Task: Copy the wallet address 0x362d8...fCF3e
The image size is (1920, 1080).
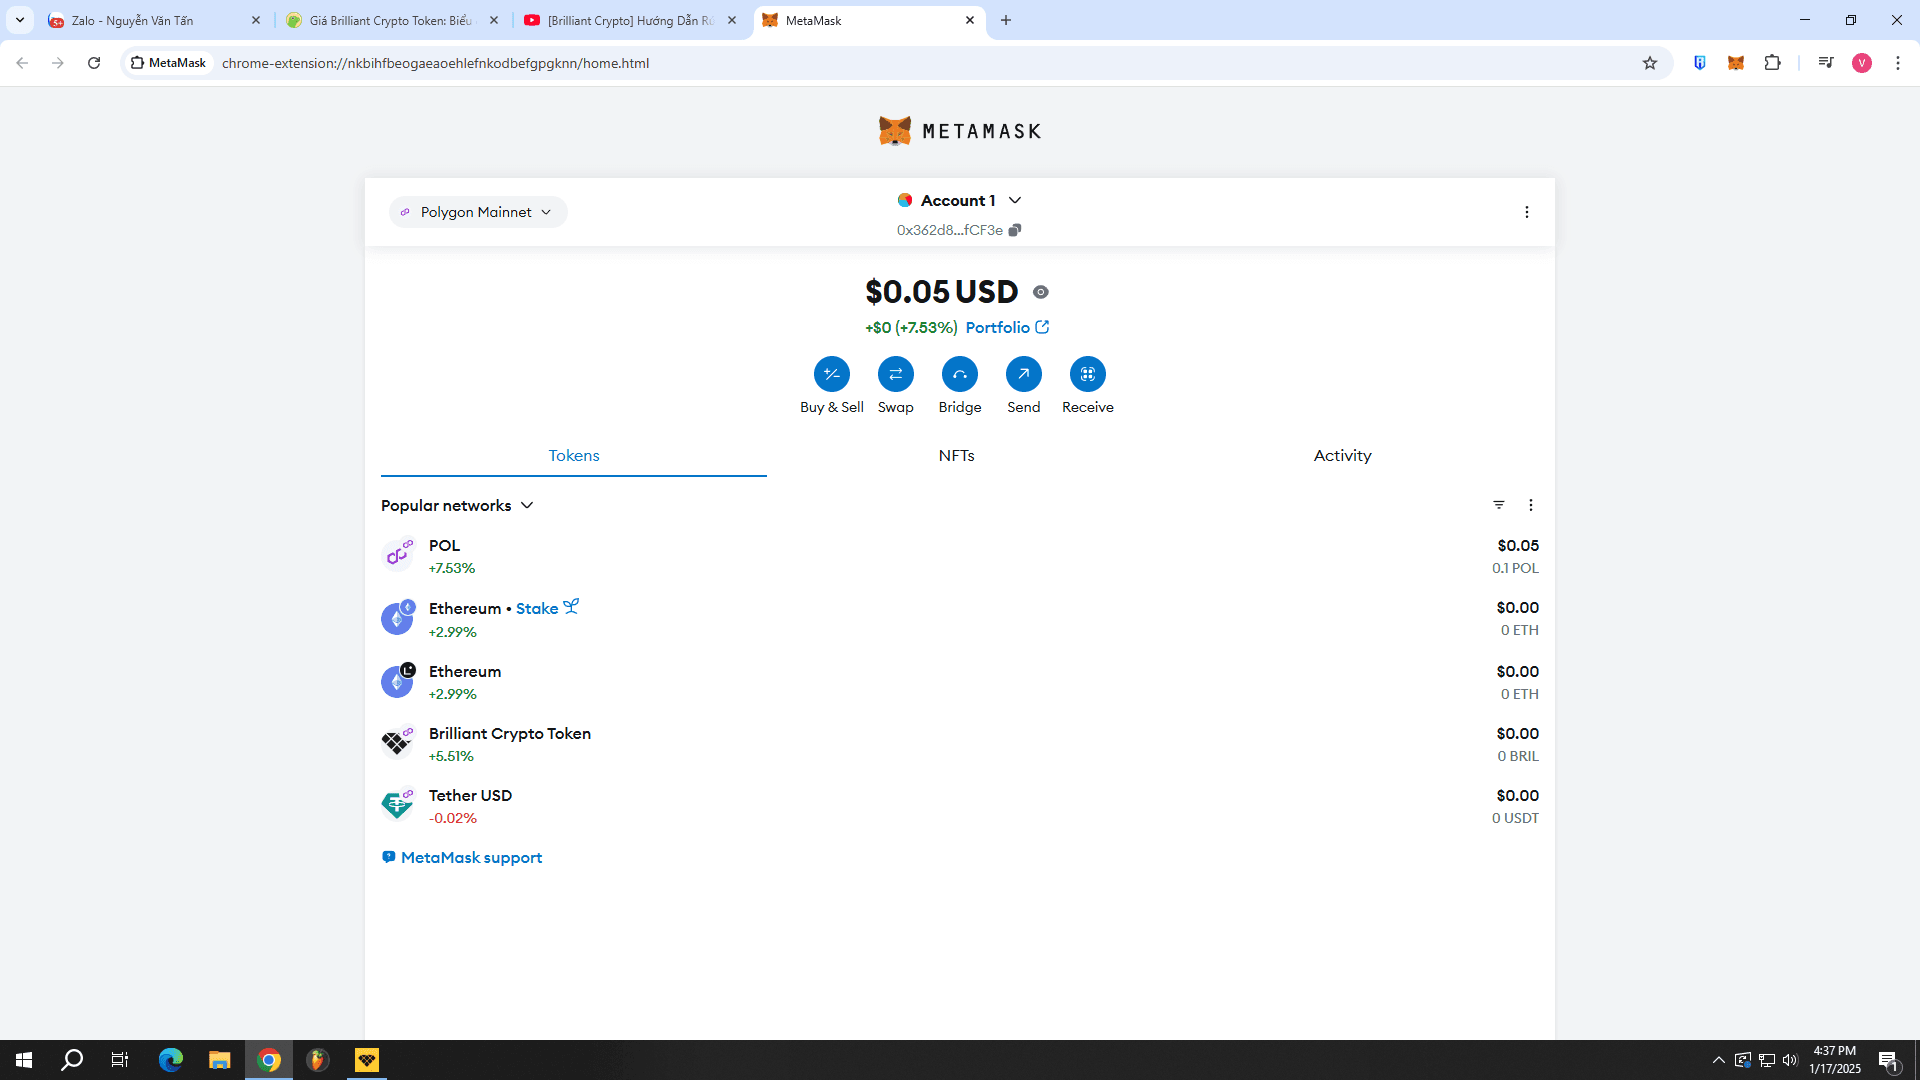Action: 1015,230
